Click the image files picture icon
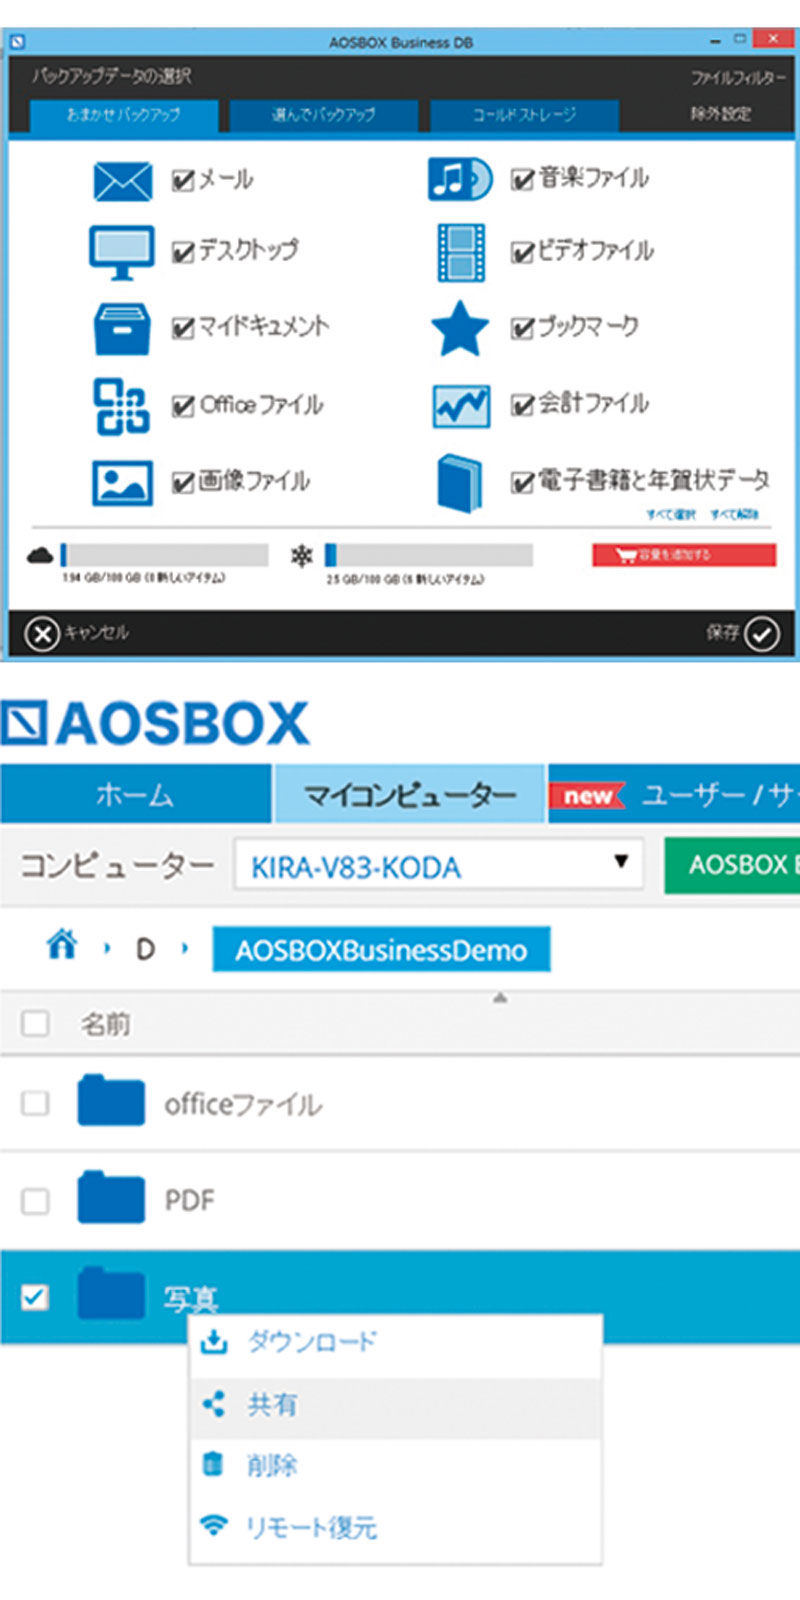800x1600 pixels. click(x=122, y=483)
